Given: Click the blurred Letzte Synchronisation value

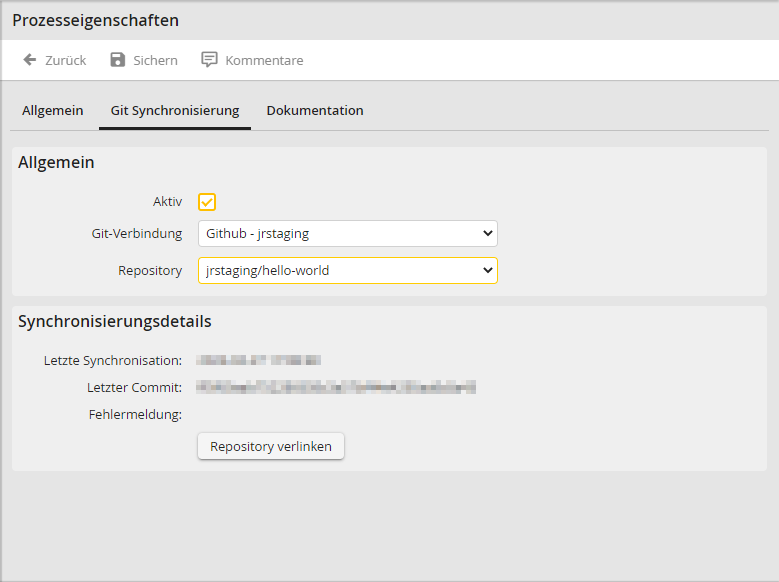Looking at the screenshot, I should click(x=259, y=360).
